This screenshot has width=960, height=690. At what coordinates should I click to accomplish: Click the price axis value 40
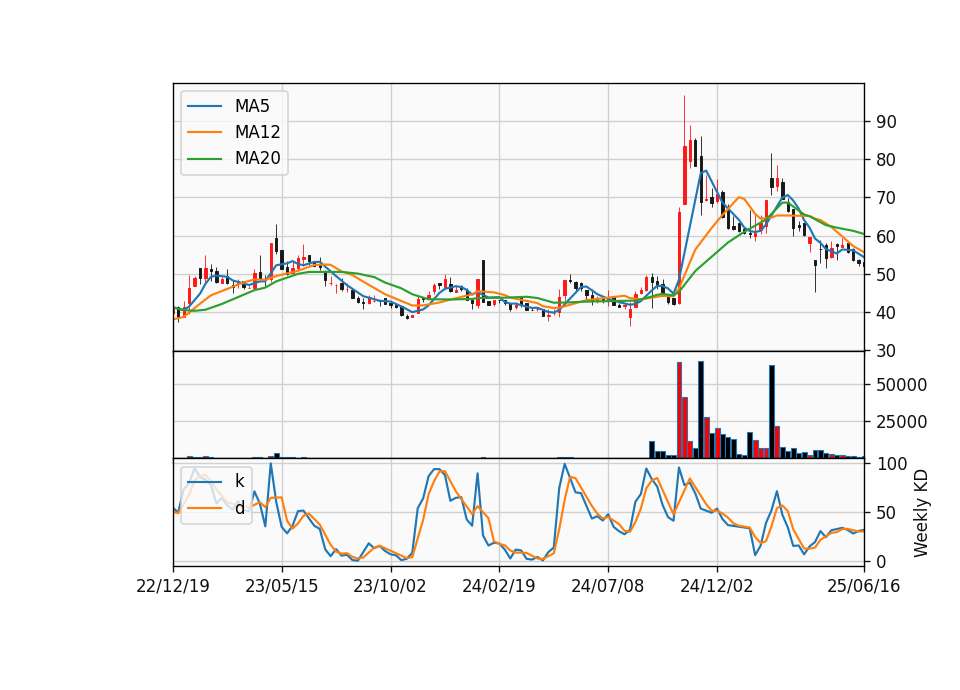coord(886,313)
